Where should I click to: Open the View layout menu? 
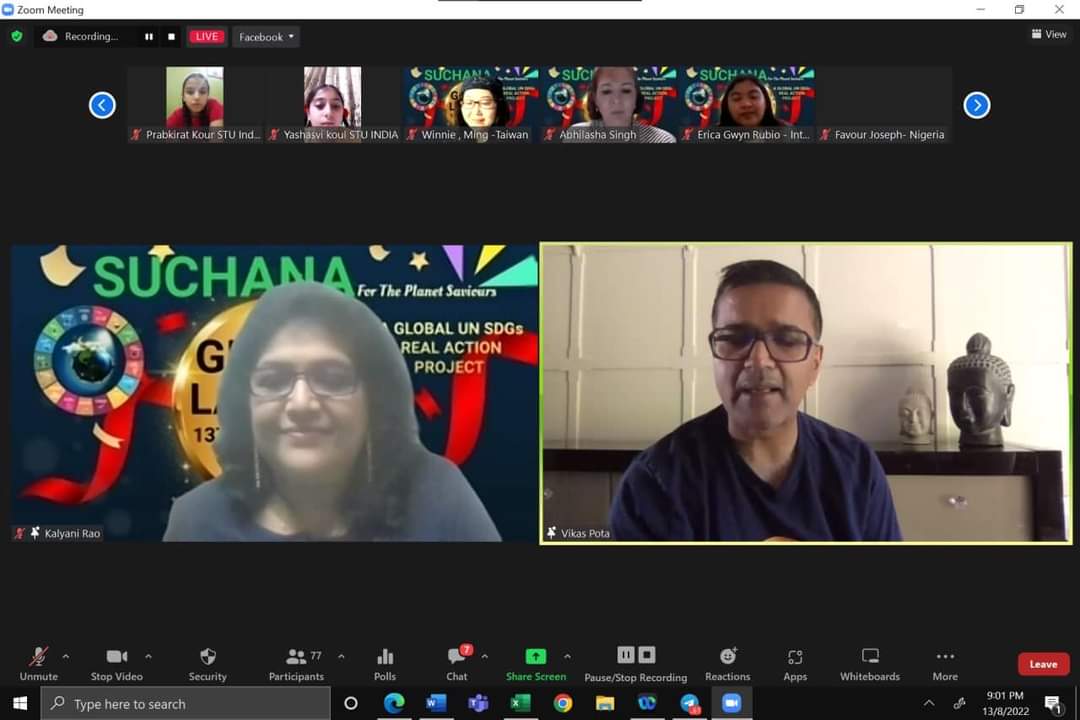[x=1049, y=34]
